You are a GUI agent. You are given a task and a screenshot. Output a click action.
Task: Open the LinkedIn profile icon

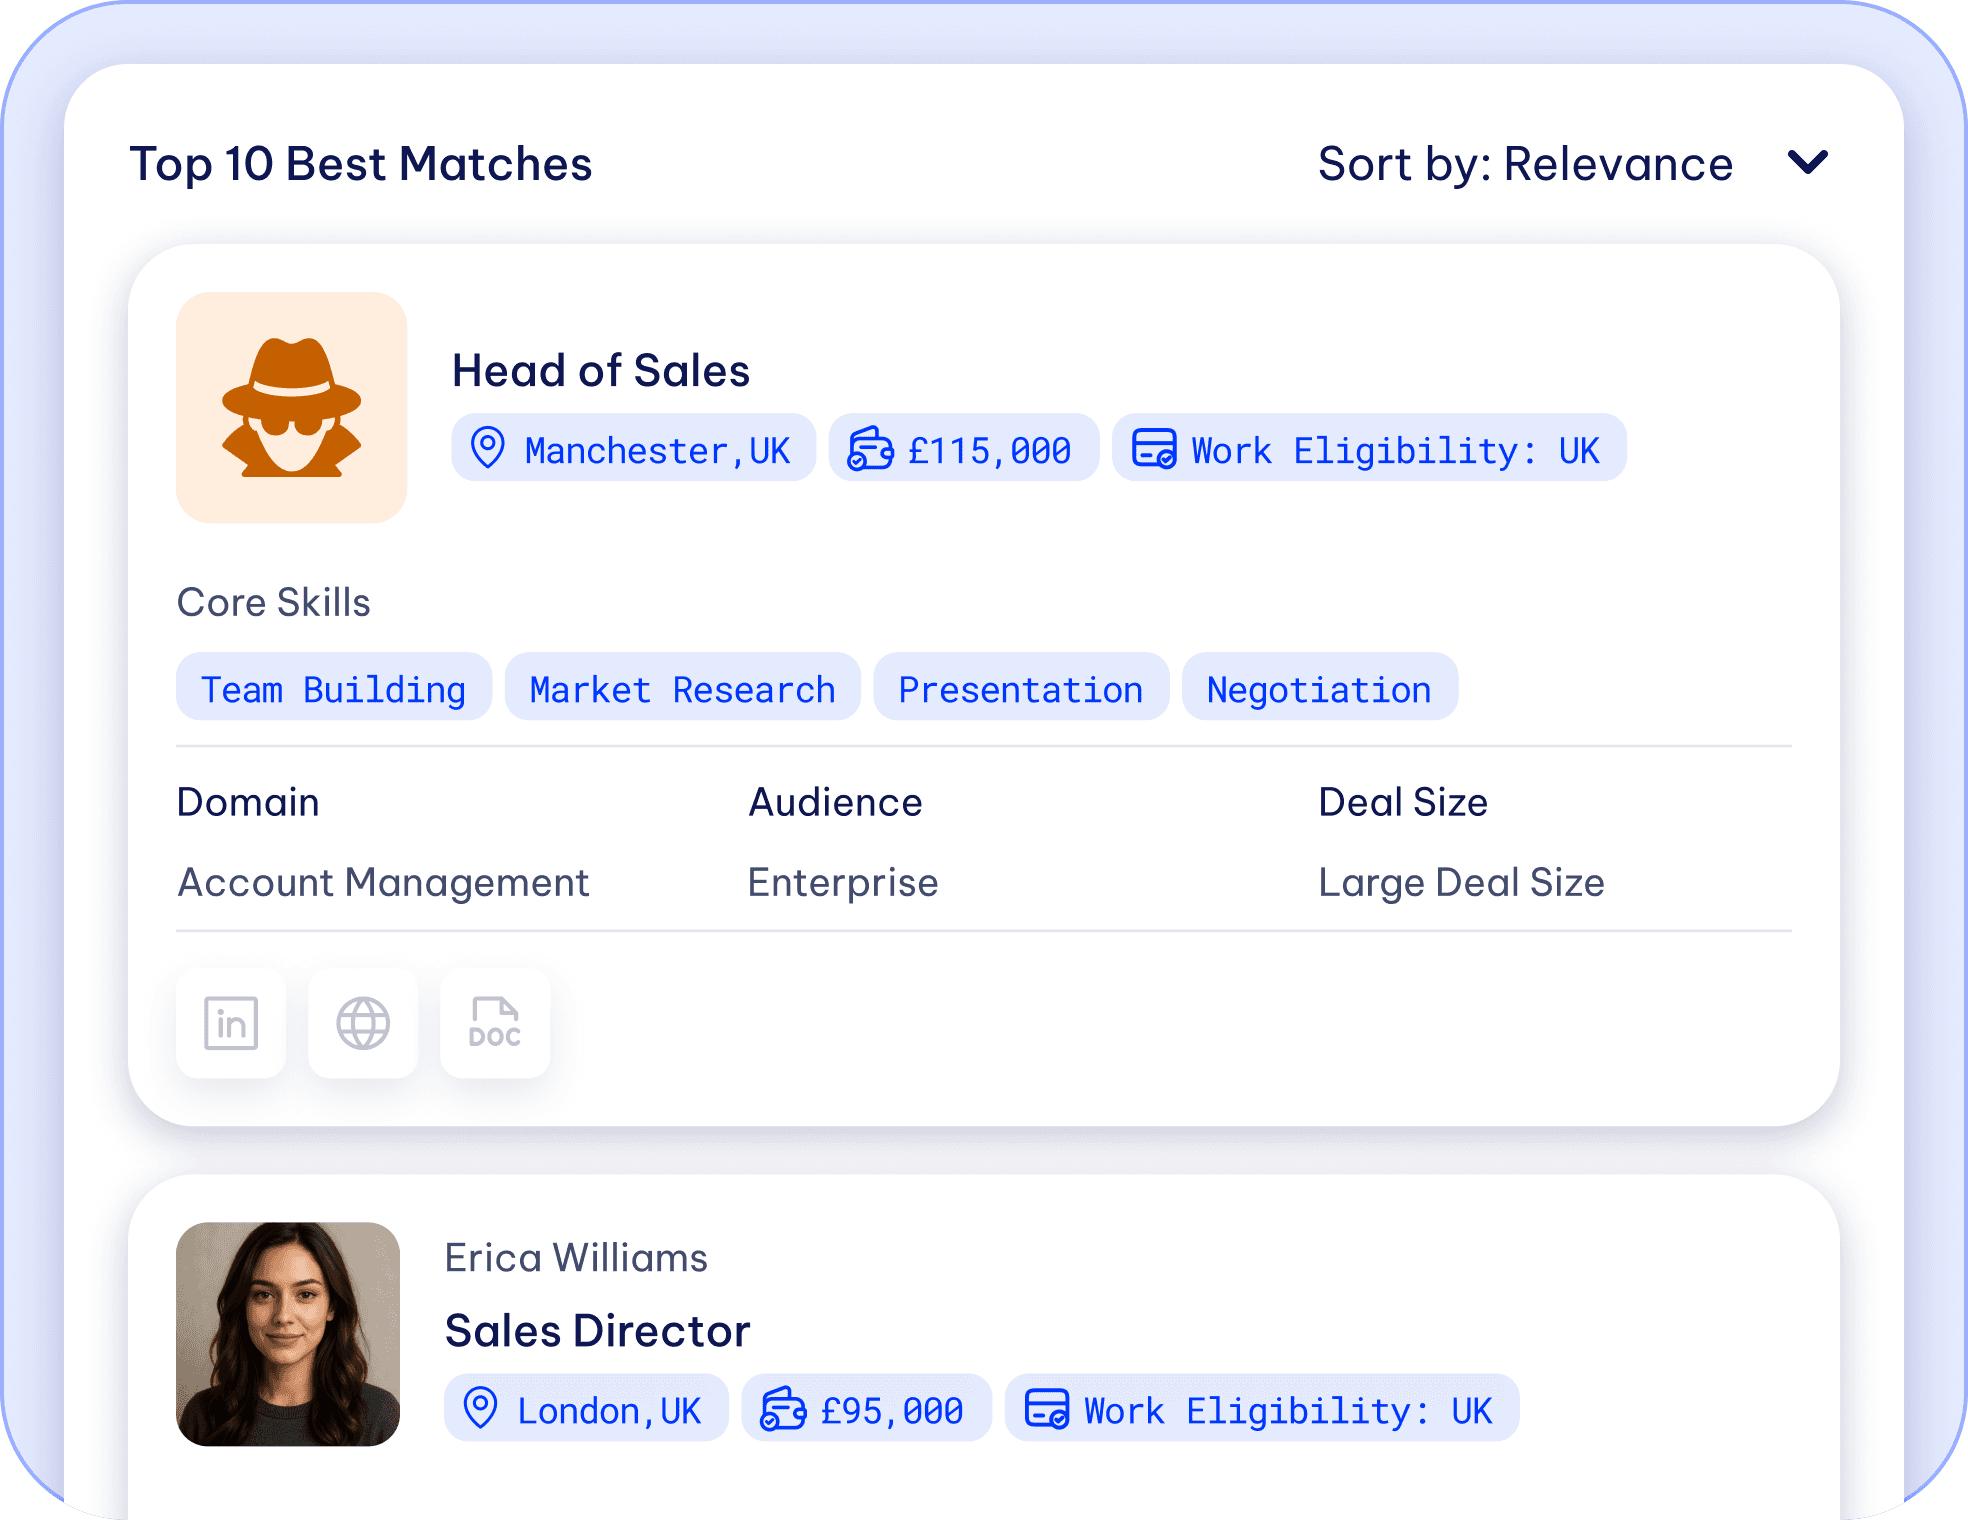[231, 1023]
